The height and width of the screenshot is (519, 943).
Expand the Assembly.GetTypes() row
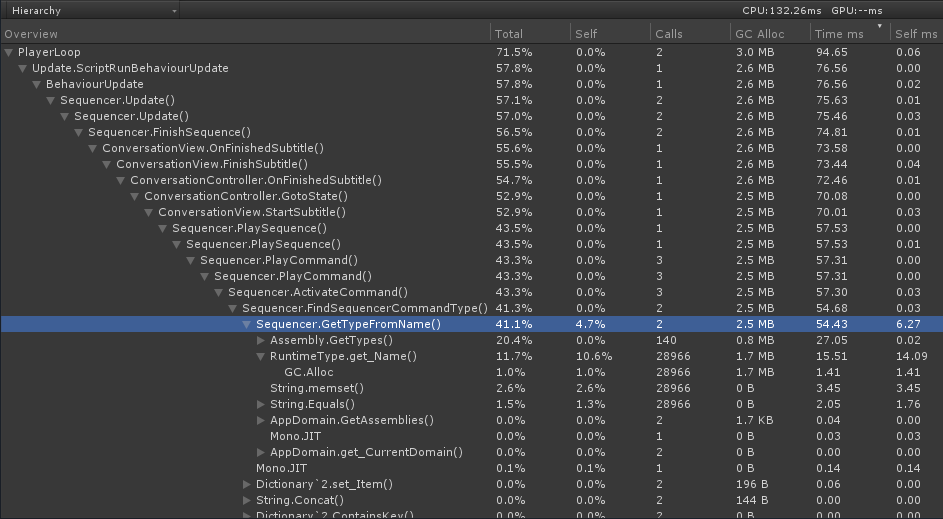260,340
